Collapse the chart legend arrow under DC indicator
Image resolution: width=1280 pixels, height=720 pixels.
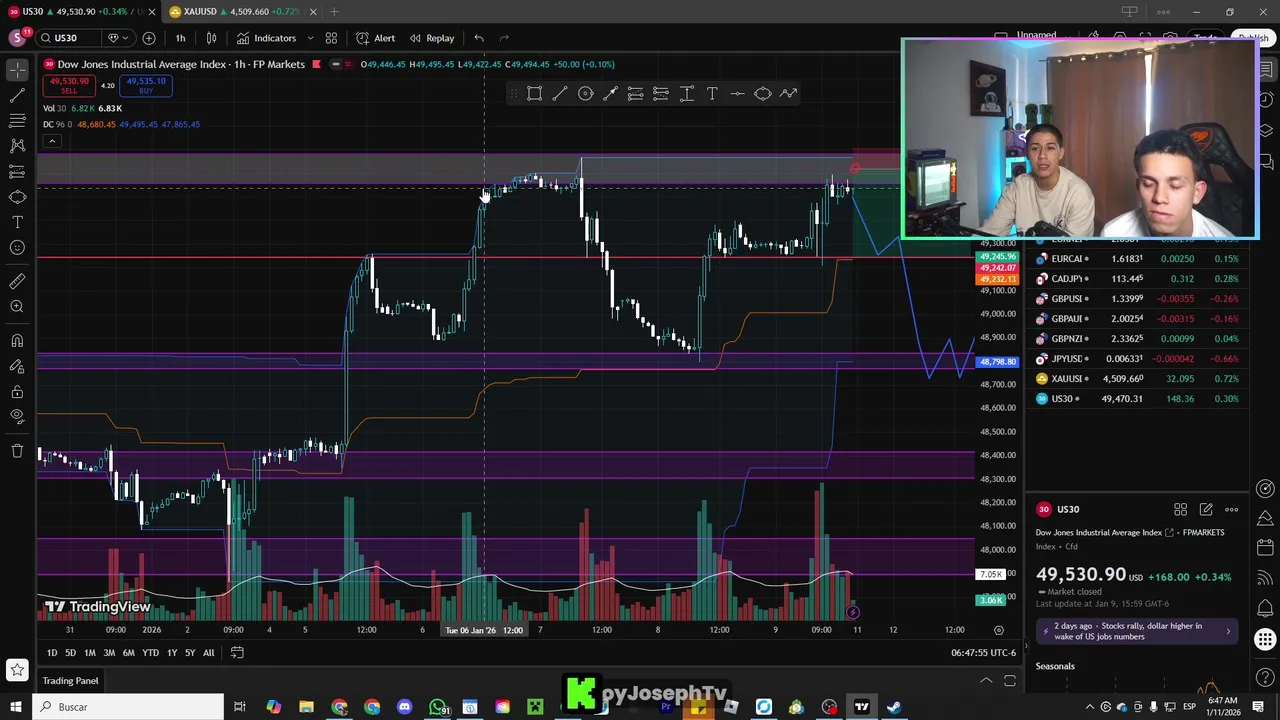[51, 141]
